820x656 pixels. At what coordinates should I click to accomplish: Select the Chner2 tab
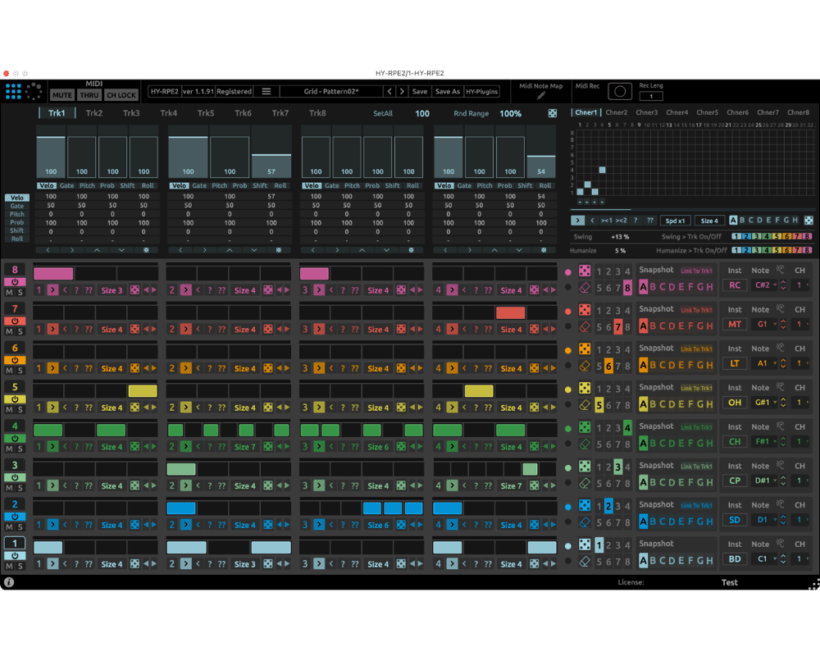(x=617, y=113)
